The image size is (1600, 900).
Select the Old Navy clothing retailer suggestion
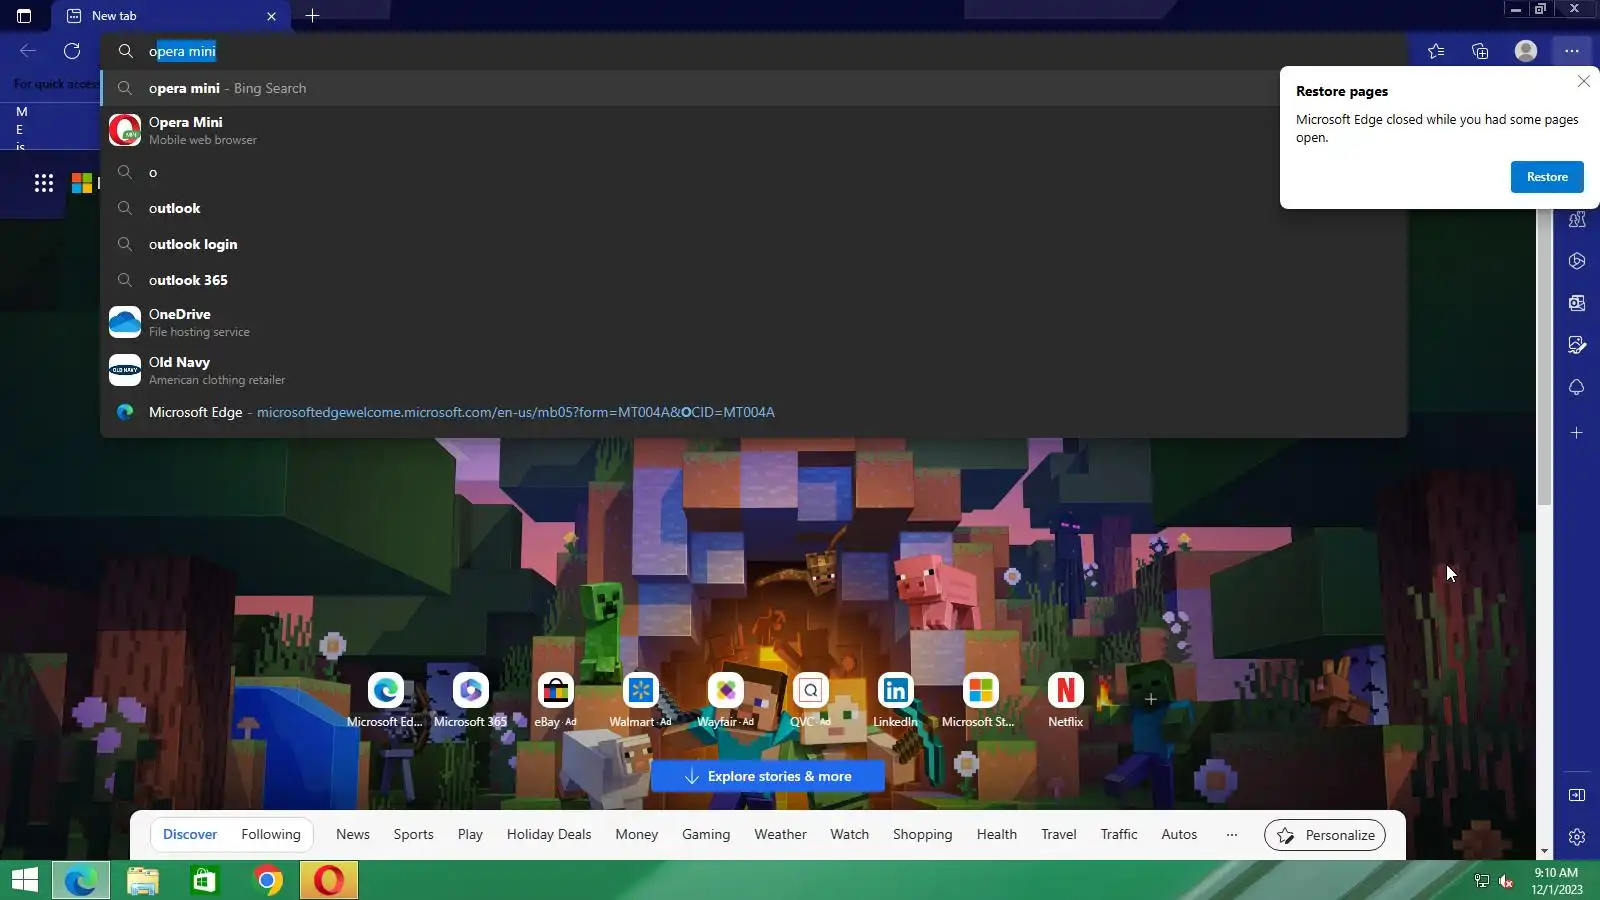pyautogui.click(x=754, y=370)
